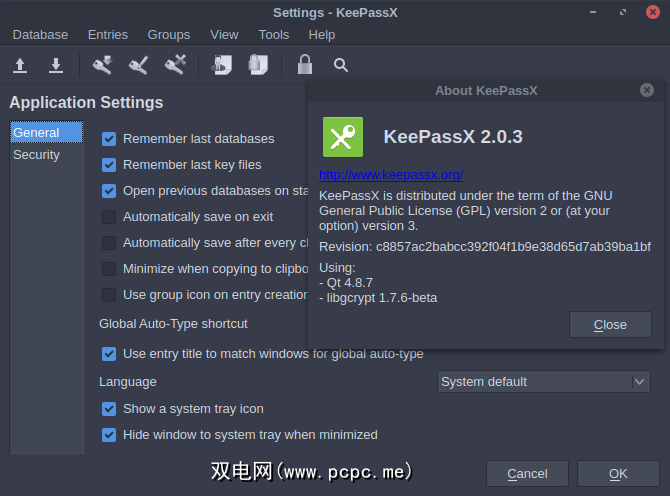Click the lock databases padlock icon

tap(305, 65)
